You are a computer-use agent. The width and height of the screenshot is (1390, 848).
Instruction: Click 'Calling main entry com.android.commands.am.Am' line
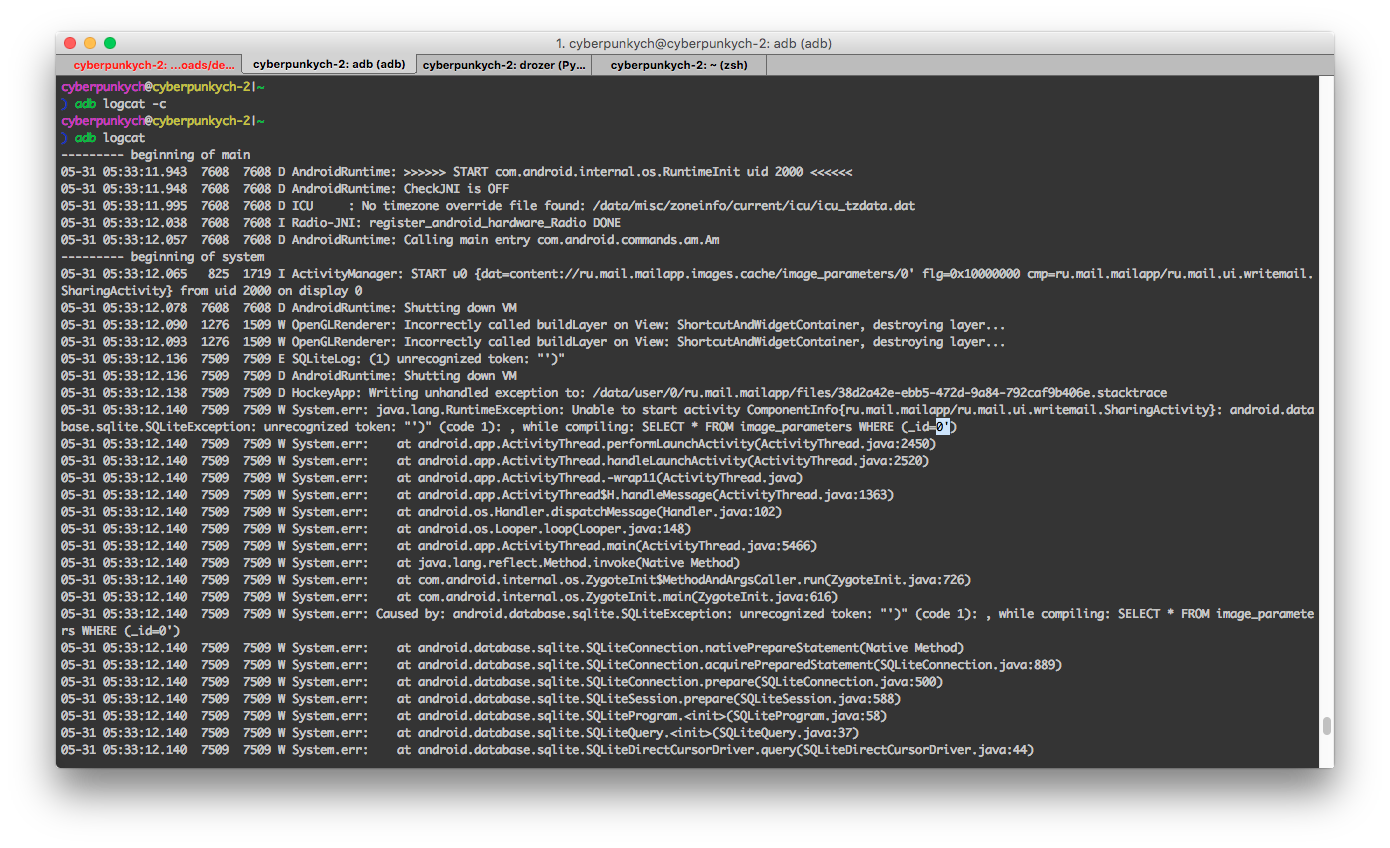click(x=390, y=240)
